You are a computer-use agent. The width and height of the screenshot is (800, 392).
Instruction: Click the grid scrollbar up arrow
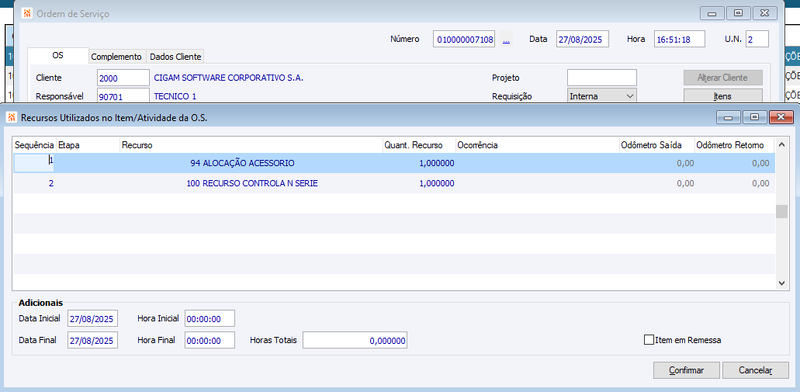[x=782, y=145]
